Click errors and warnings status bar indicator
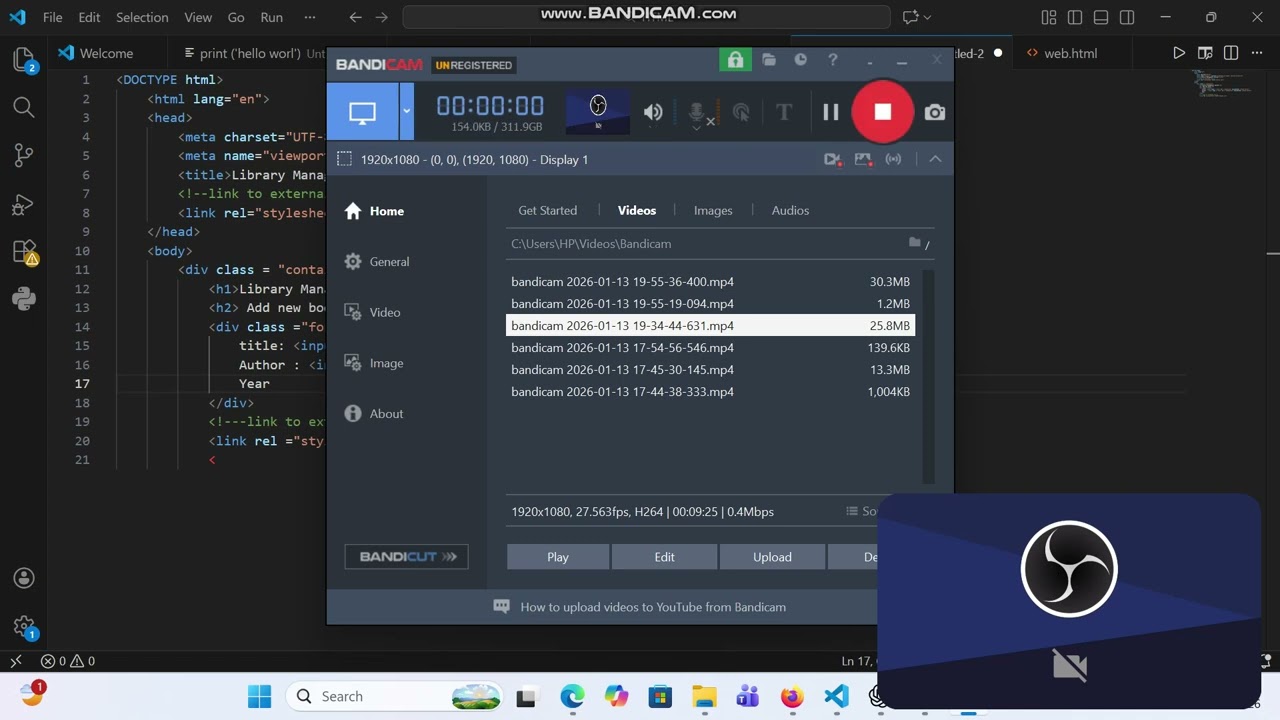The width and height of the screenshot is (1280, 720). [68, 661]
